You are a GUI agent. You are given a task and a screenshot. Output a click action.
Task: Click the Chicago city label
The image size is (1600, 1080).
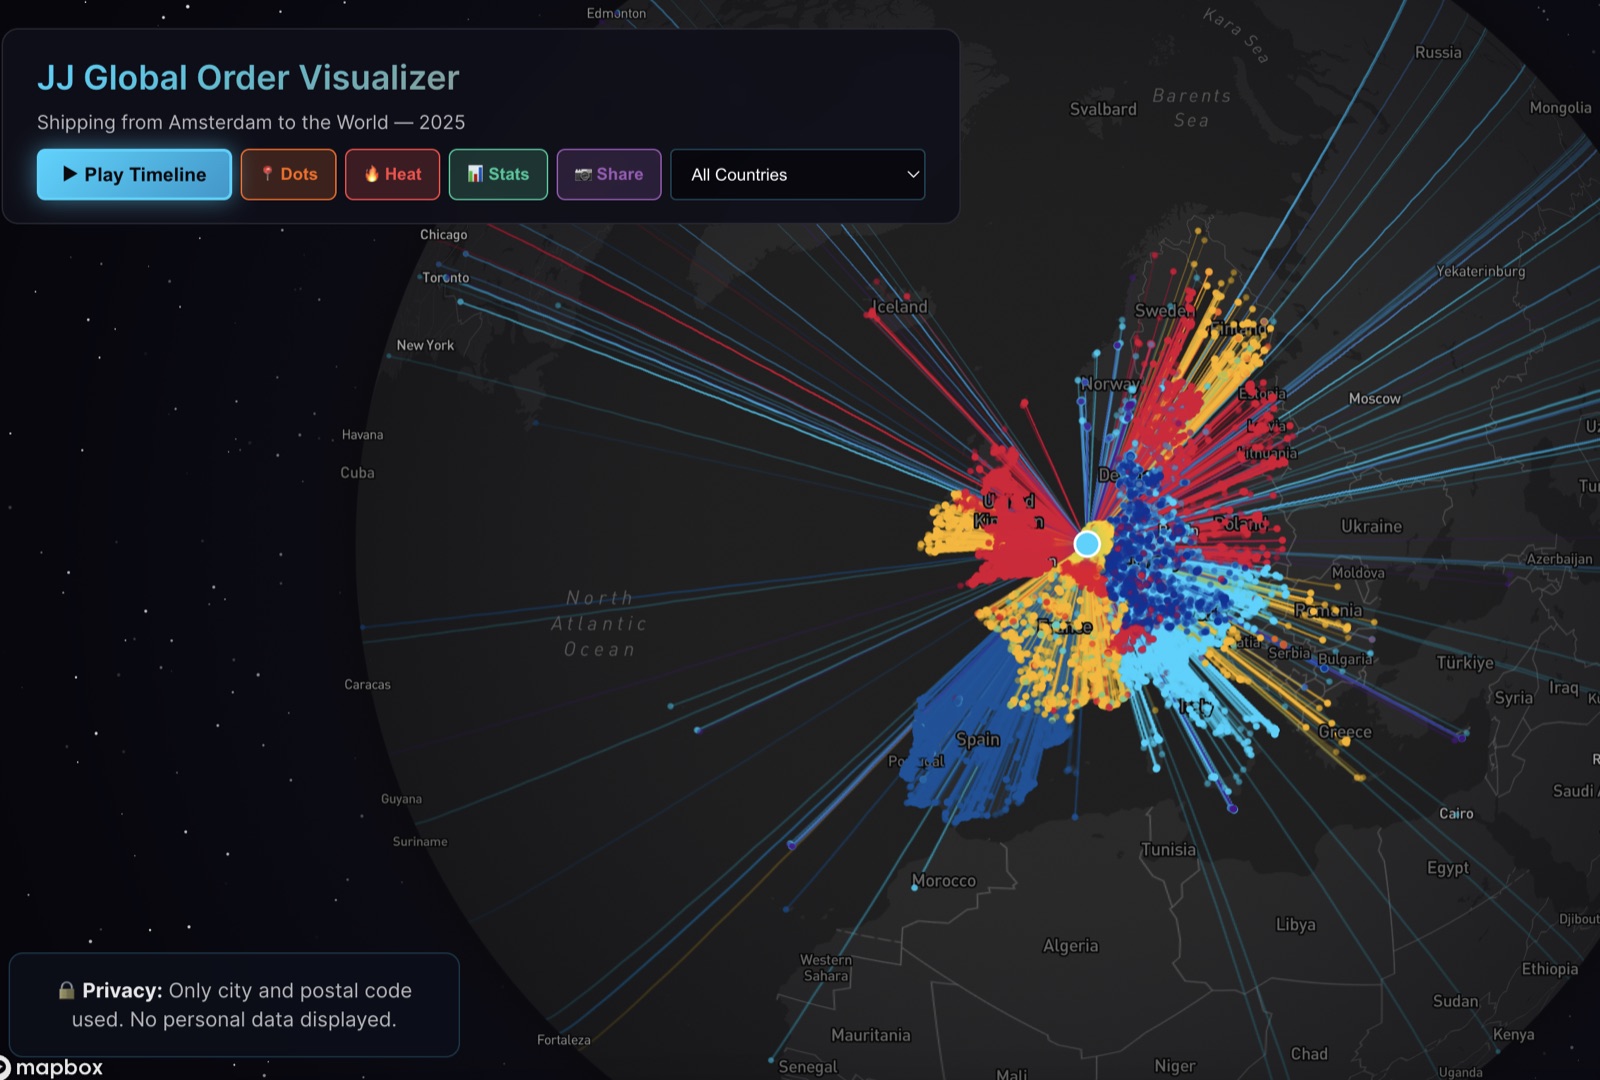pos(444,235)
